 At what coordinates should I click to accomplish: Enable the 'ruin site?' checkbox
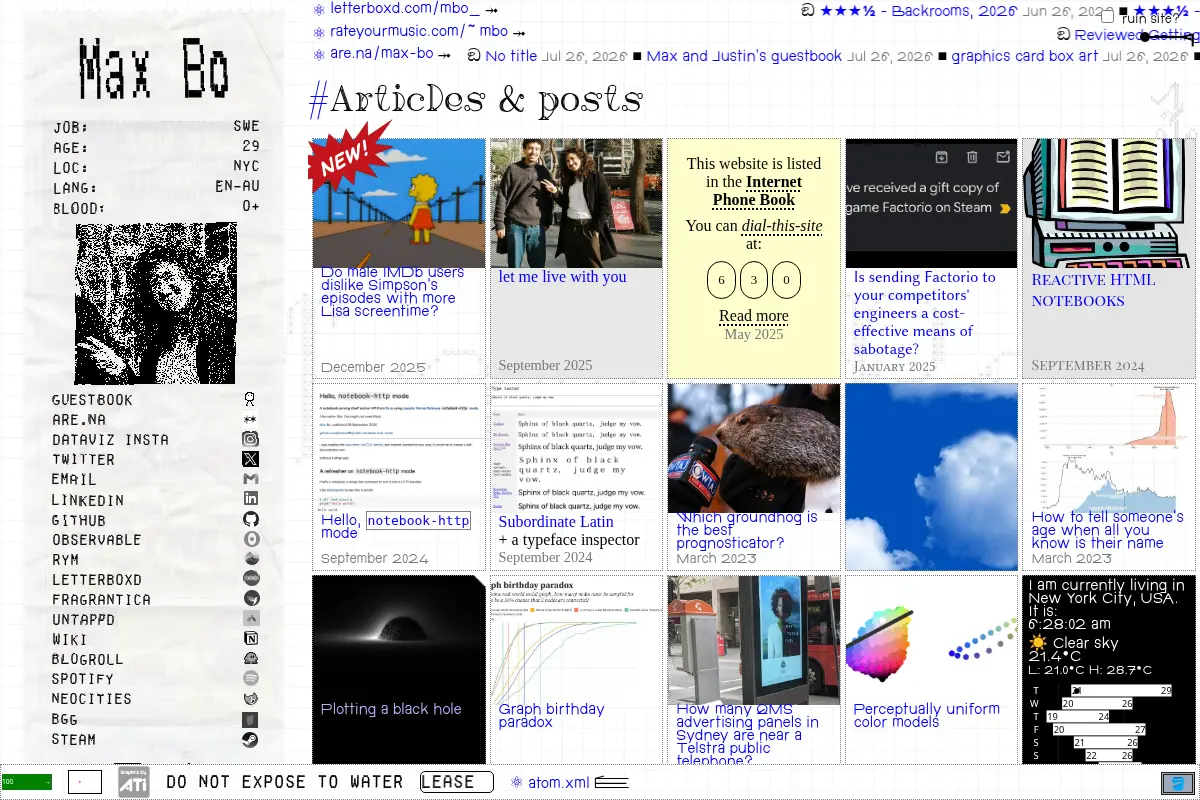pyautogui.click(x=1107, y=17)
